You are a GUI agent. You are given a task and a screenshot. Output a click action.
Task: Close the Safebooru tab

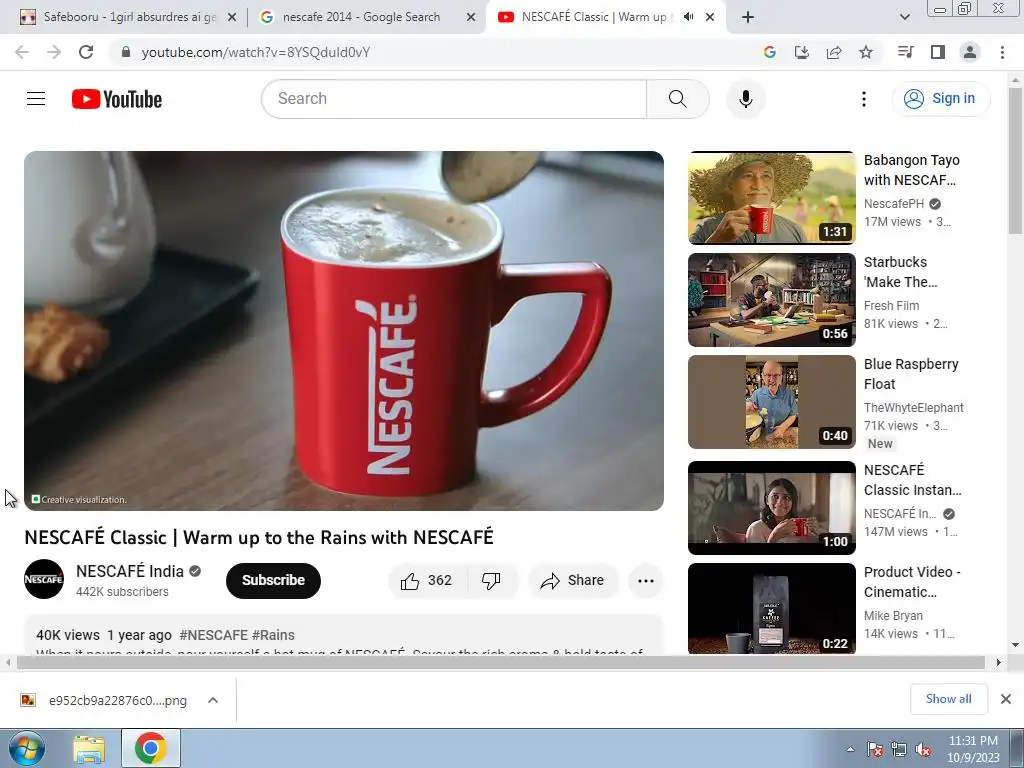click(x=232, y=18)
